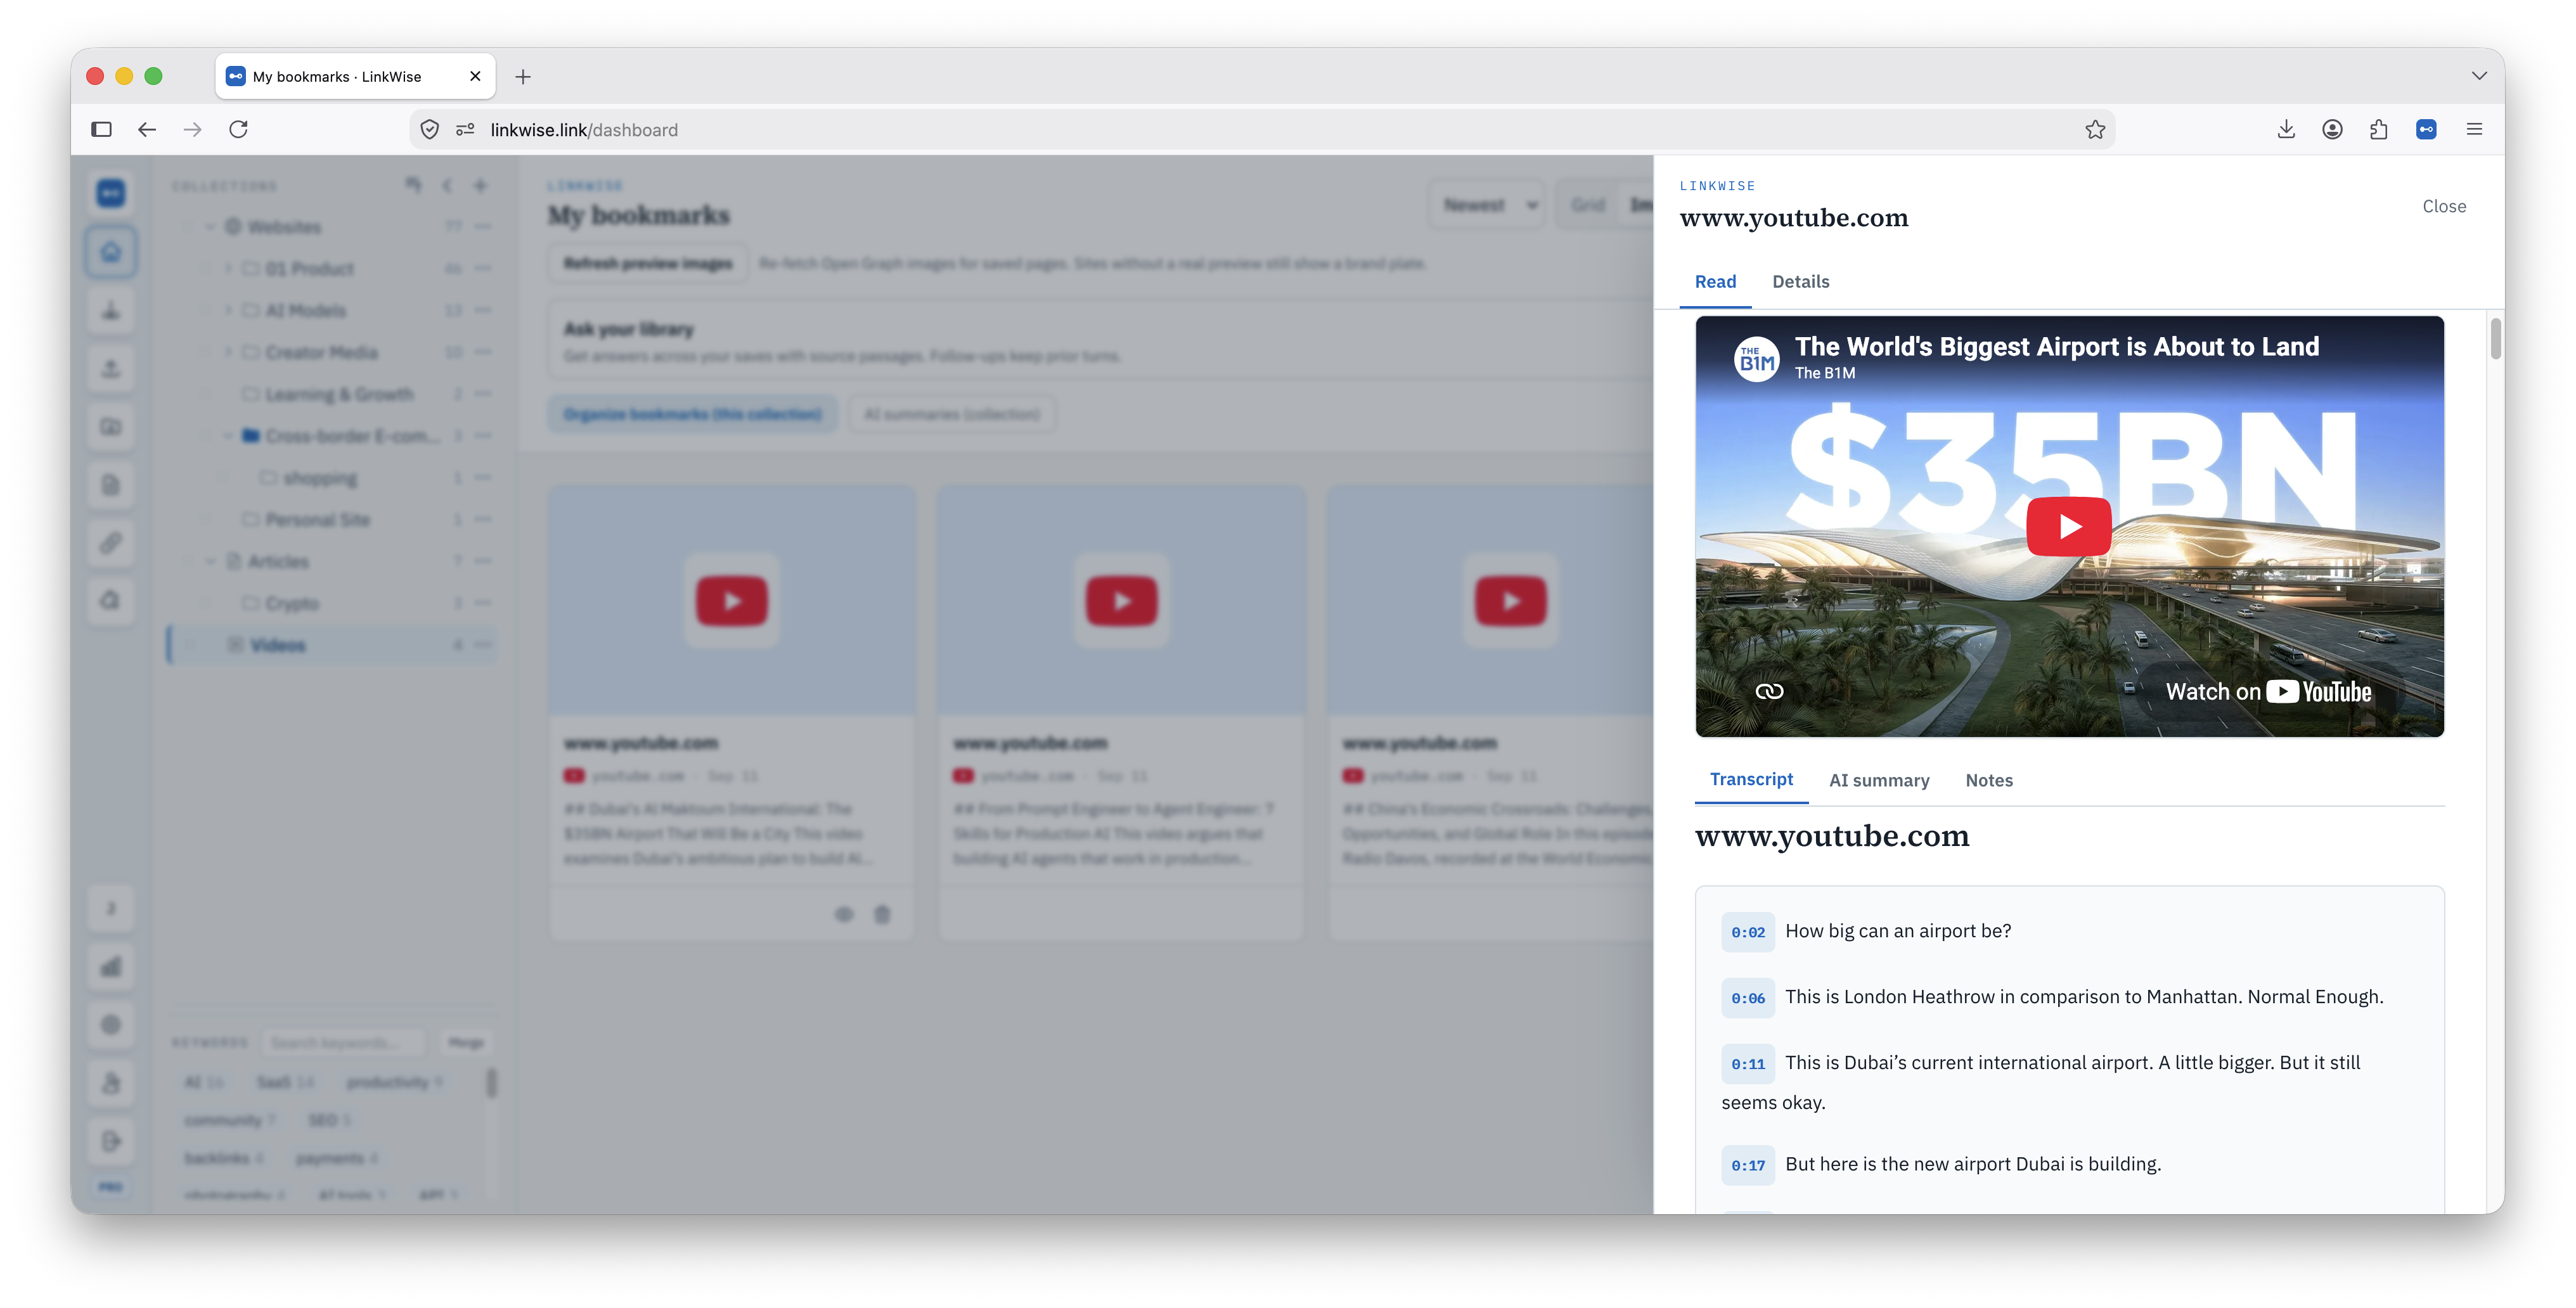2576x1308 pixels.
Task: Click The B1M channel avatar on video
Action: (x=1756, y=358)
